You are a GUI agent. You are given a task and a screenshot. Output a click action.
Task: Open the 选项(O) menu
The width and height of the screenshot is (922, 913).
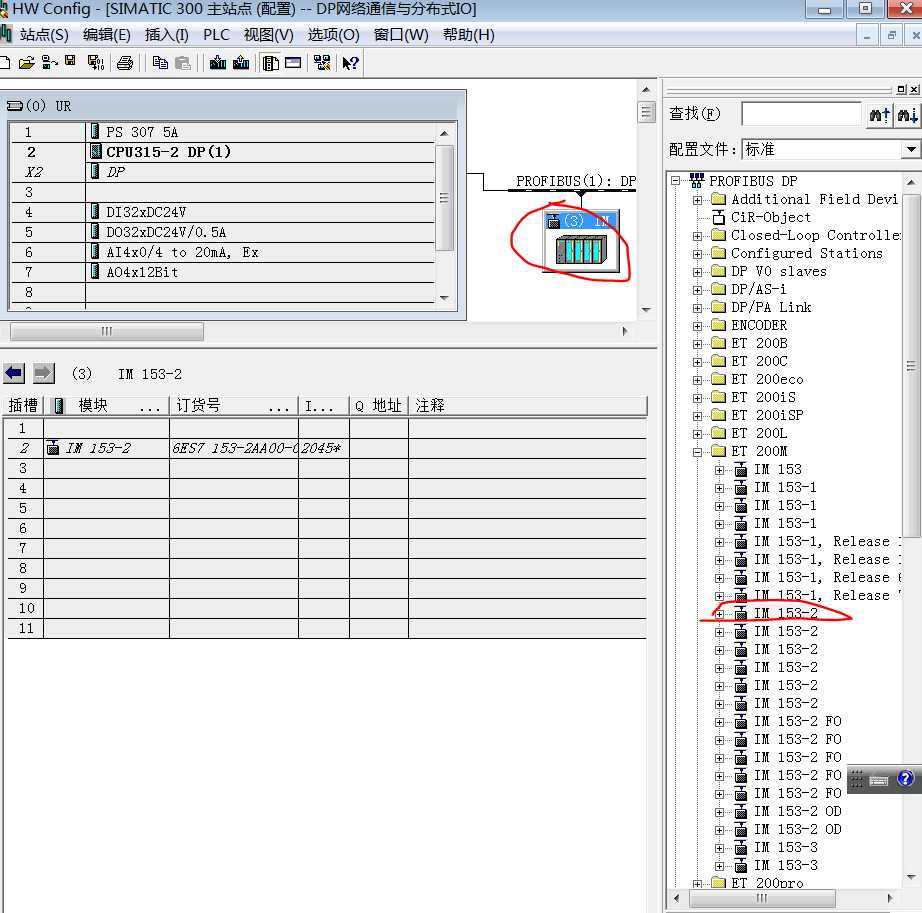[333, 35]
